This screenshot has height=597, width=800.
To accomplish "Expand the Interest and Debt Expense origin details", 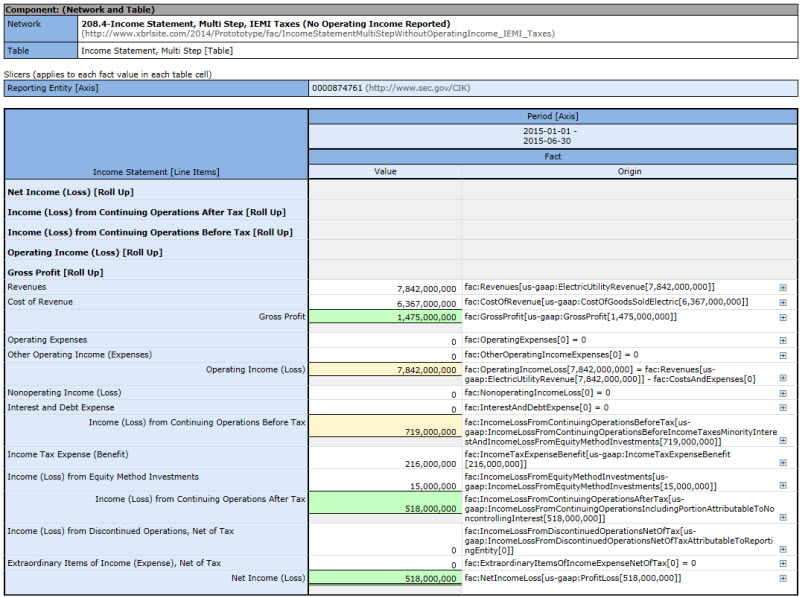I will tap(783, 408).
